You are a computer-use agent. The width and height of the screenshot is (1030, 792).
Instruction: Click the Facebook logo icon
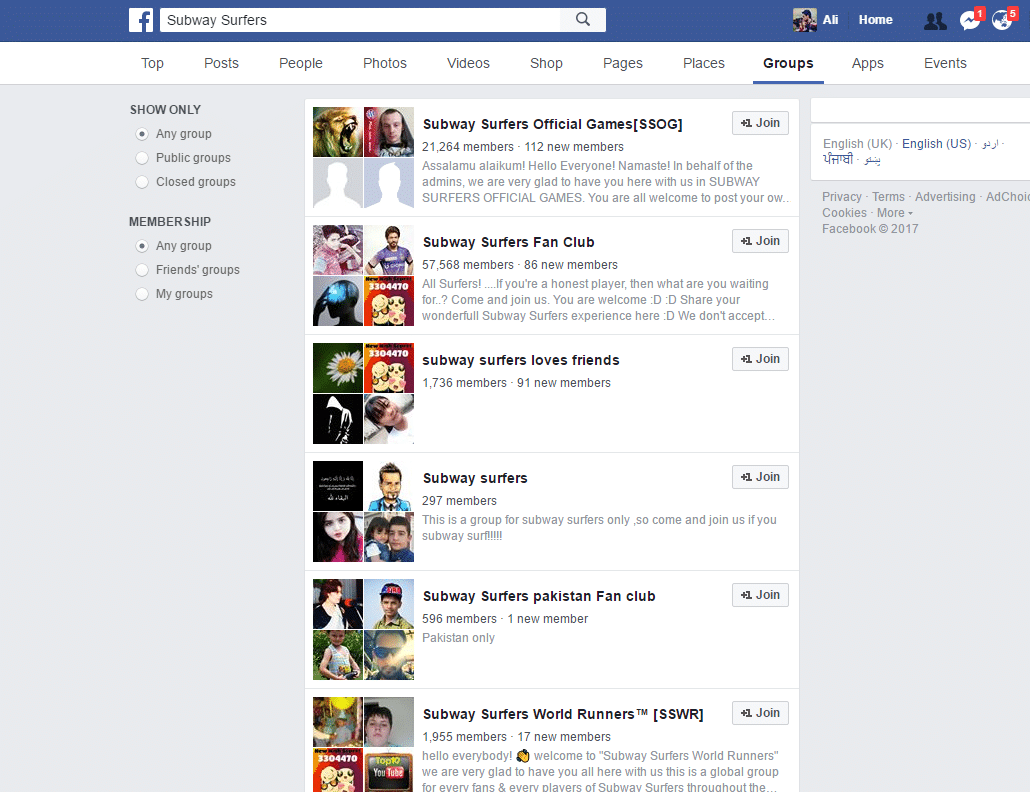[141, 20]
